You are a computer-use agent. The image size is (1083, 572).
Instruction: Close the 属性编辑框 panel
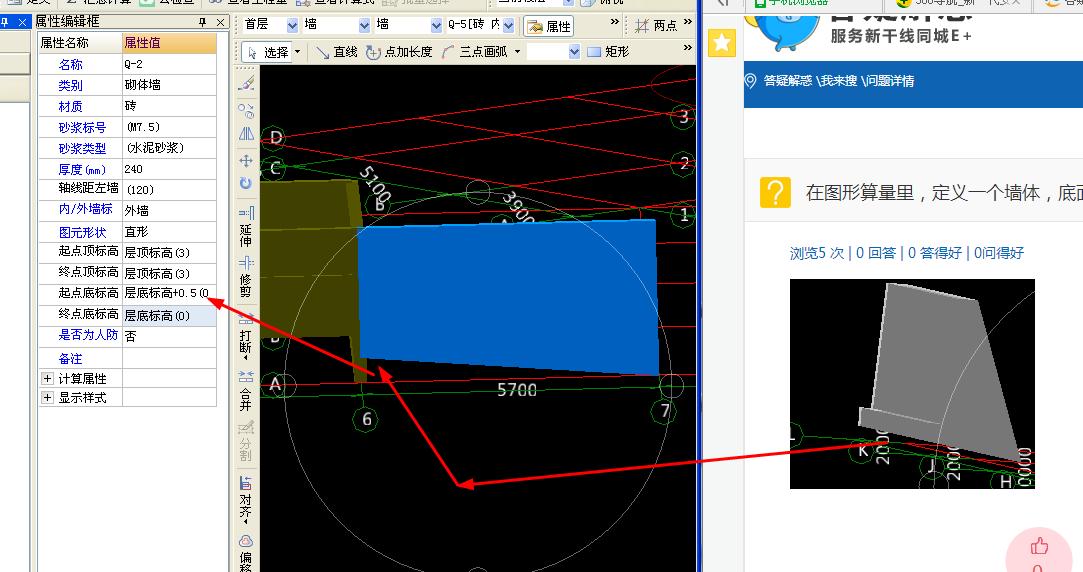pyautogui.click(x=220, y=22)
